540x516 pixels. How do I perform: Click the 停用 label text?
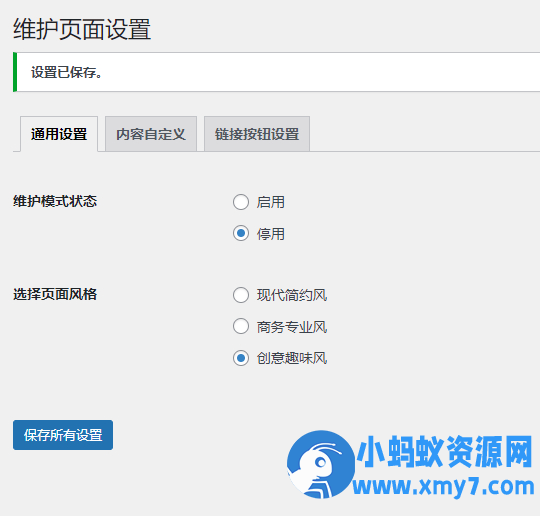pyautogui.click(x=271, y=234)
